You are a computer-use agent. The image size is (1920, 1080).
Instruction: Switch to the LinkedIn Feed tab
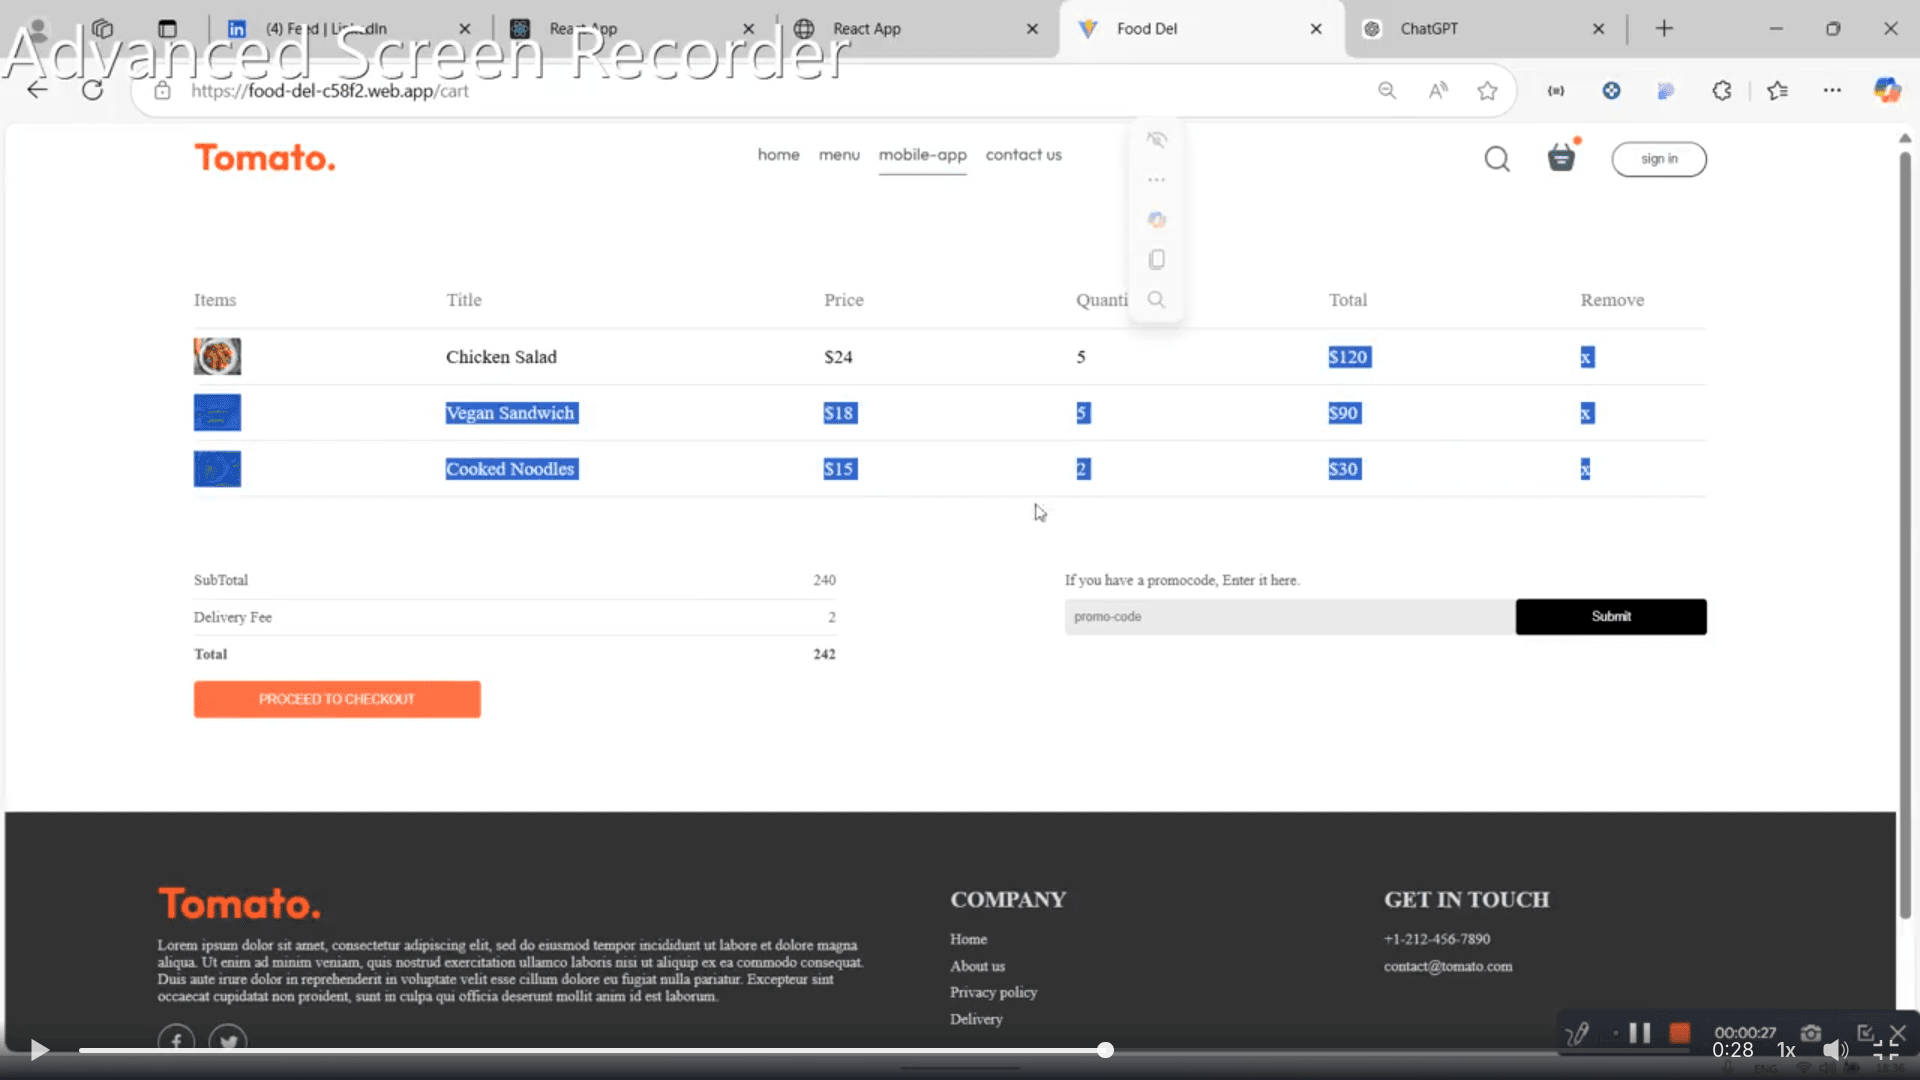[348, 29]
